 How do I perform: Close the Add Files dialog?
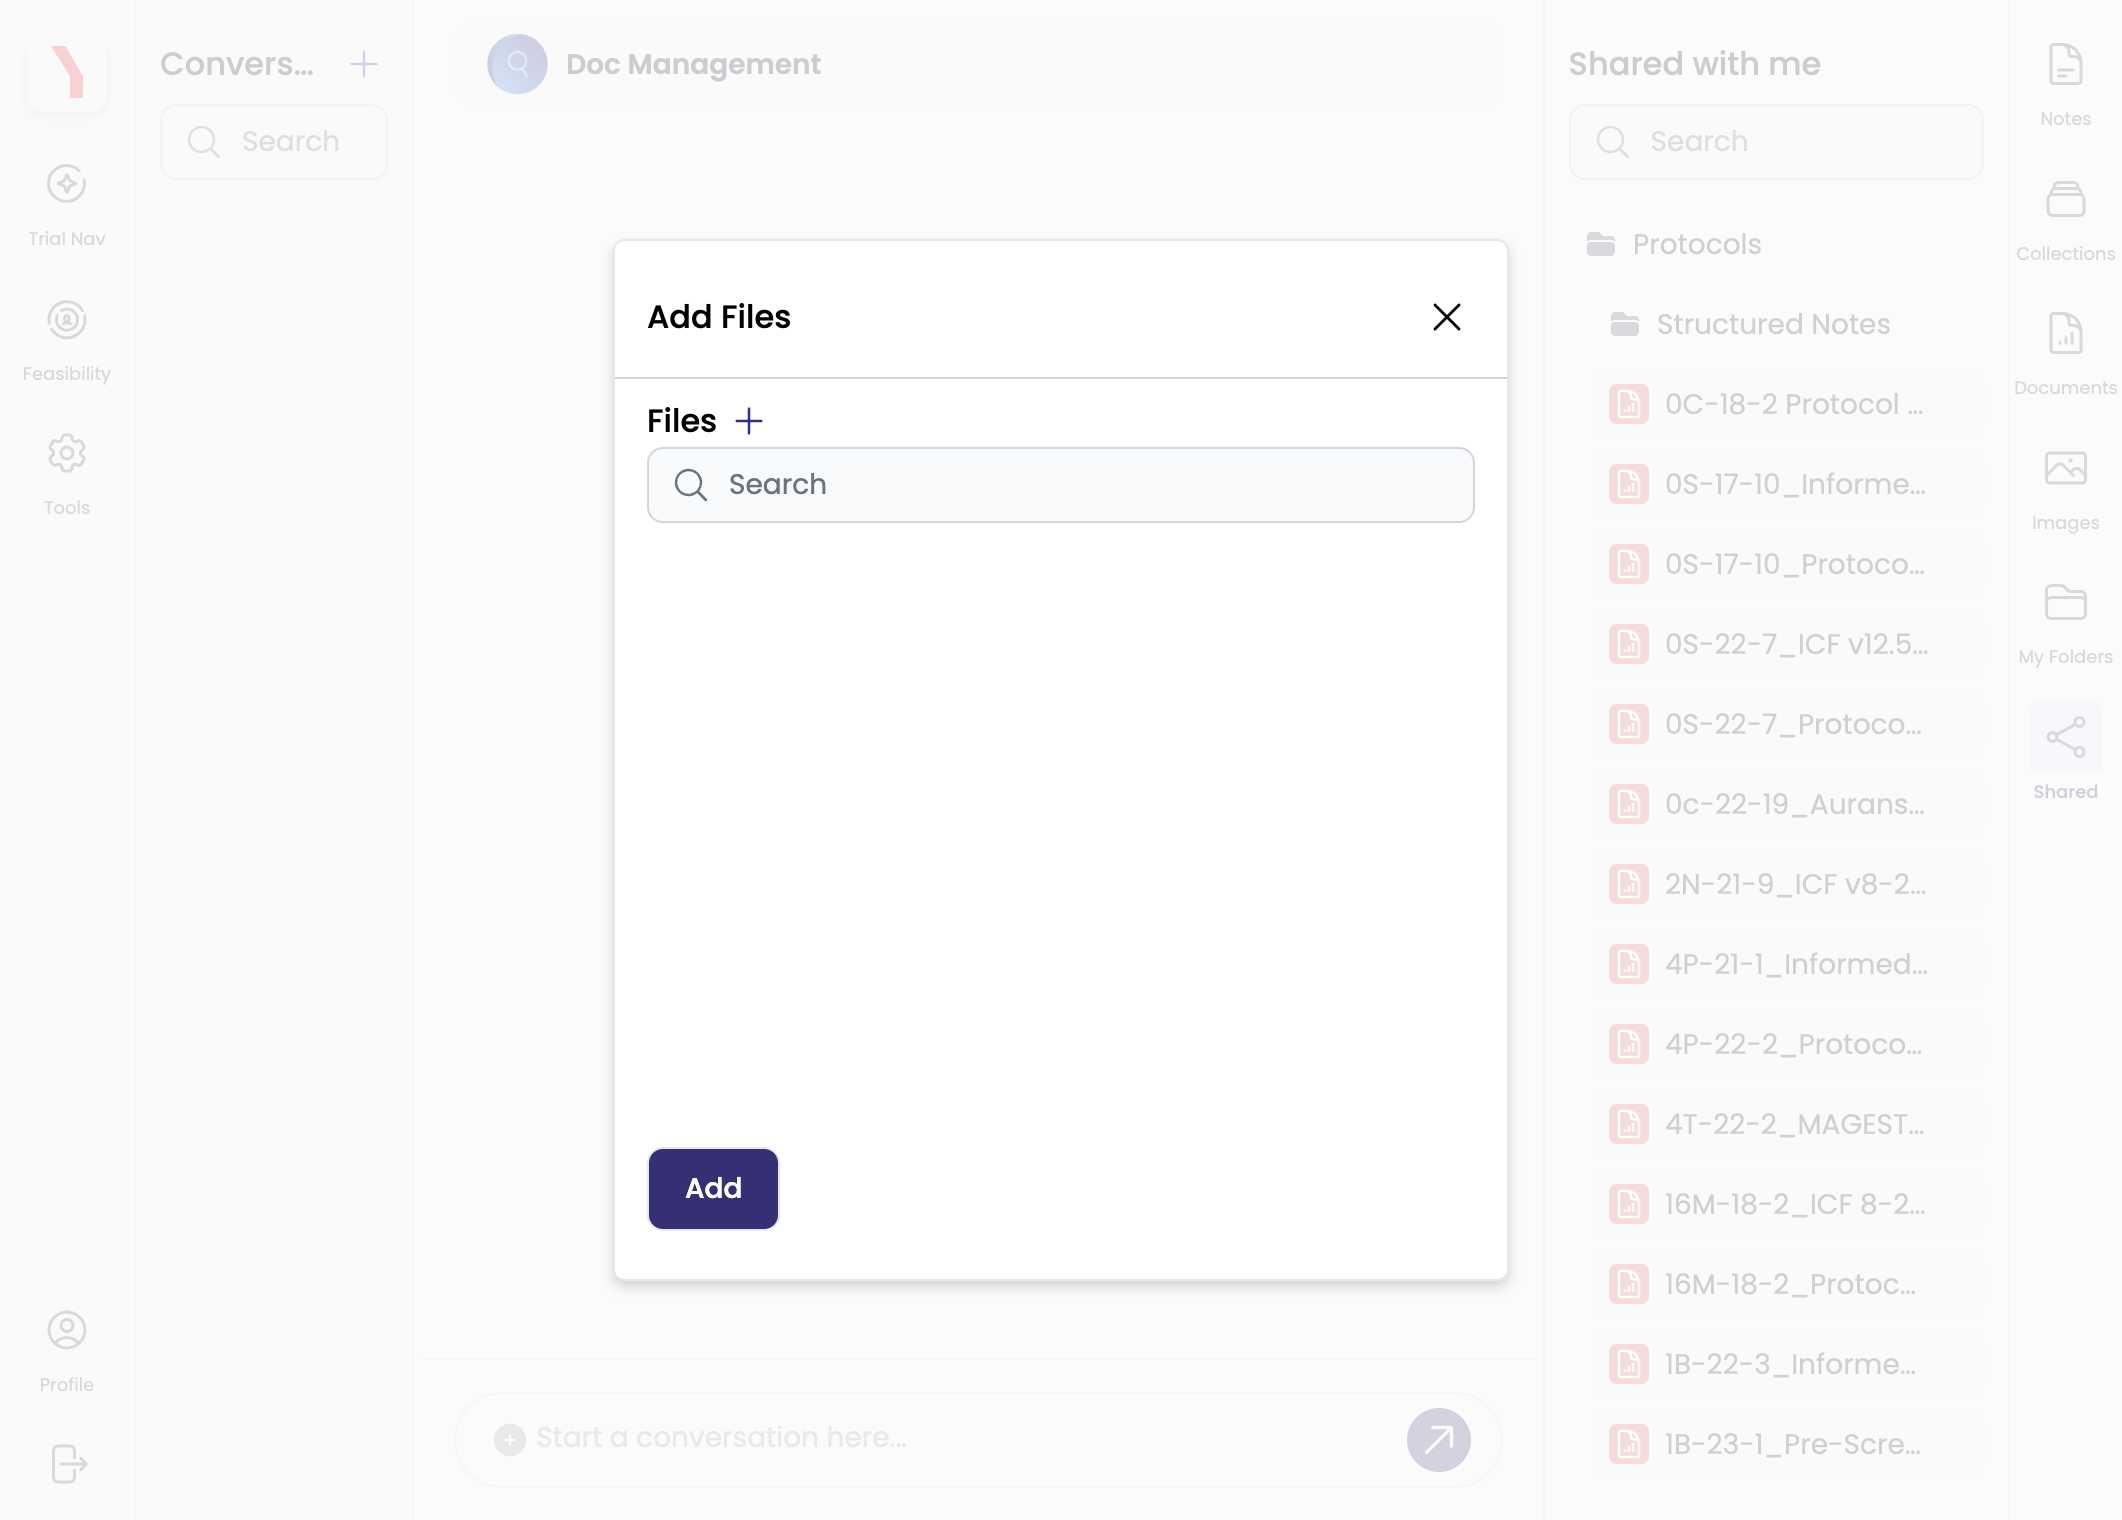(x=1446, y=317)
